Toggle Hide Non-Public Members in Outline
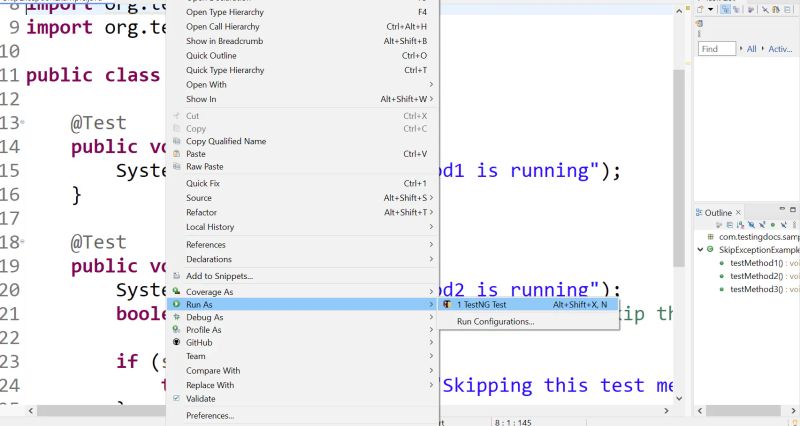Viewport: 800px width, 426px height. coord(773,225)
